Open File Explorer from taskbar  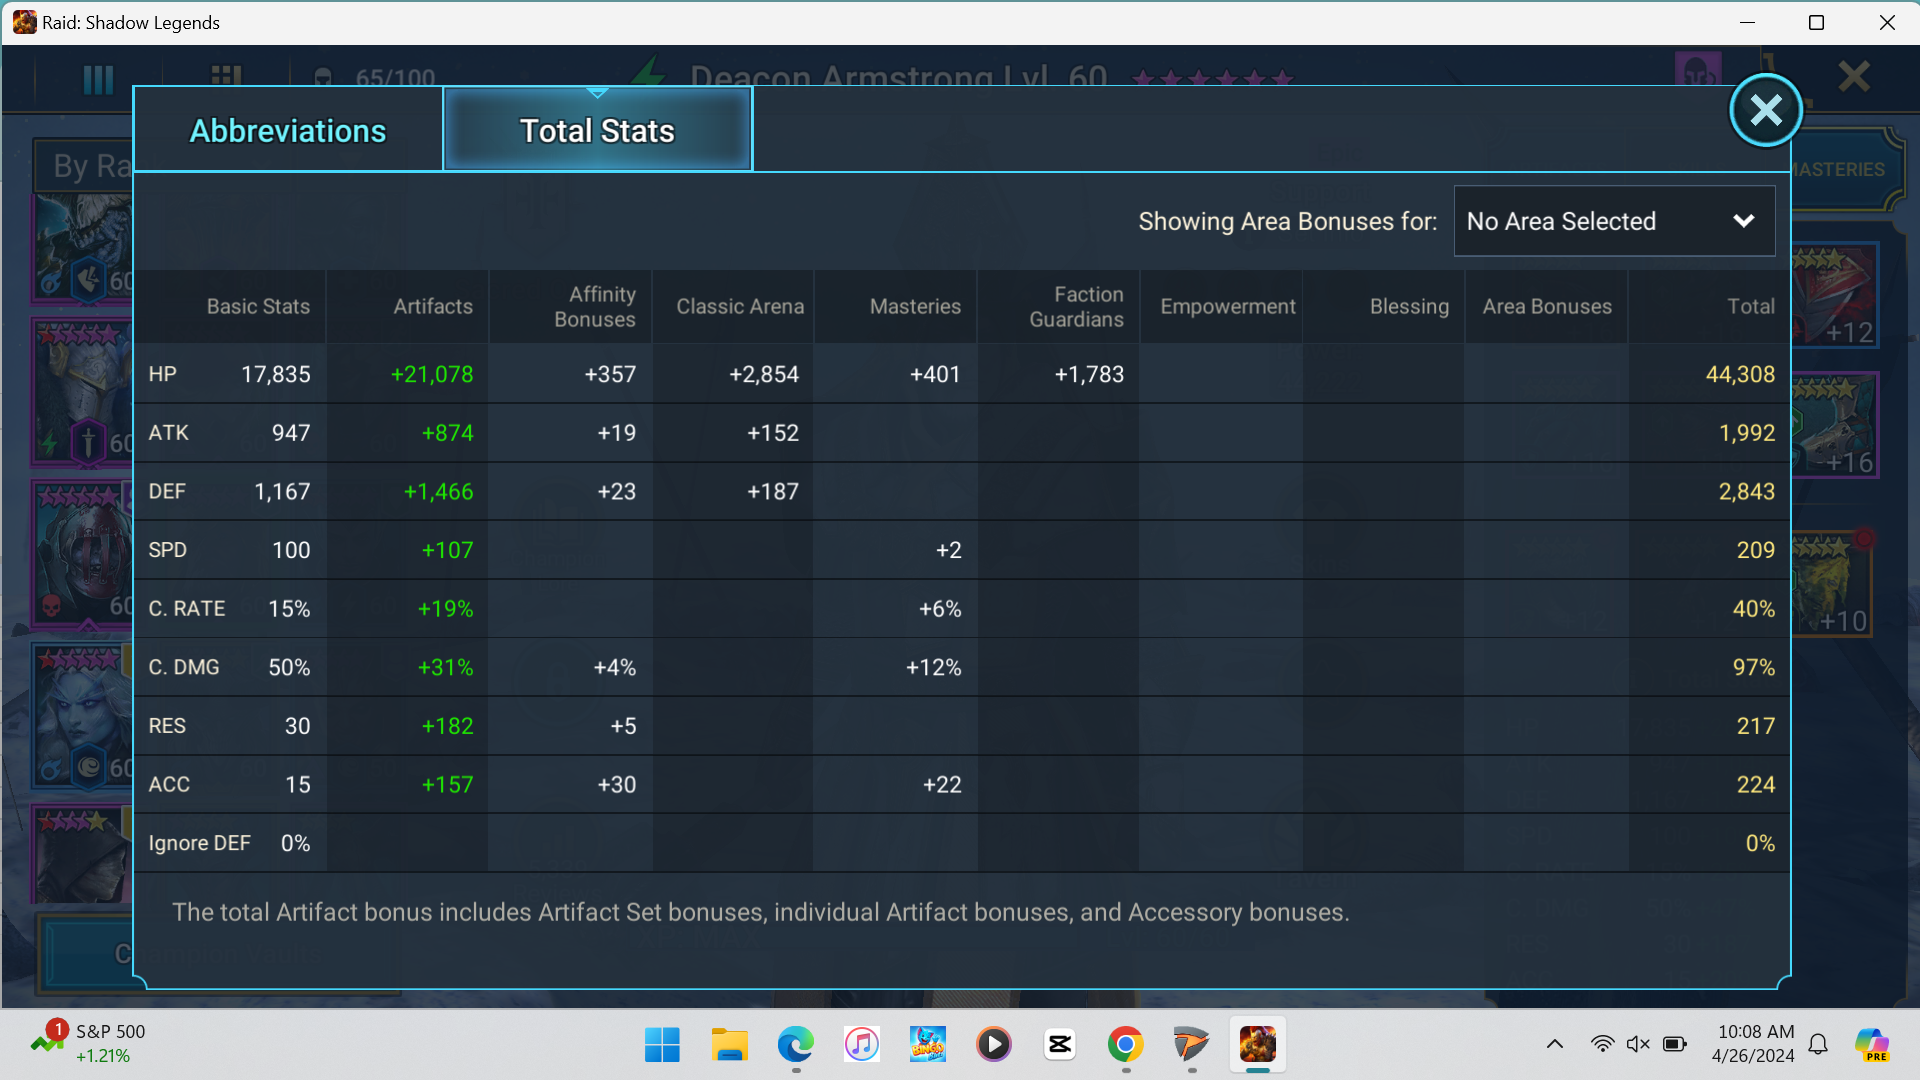(729, 1045)
